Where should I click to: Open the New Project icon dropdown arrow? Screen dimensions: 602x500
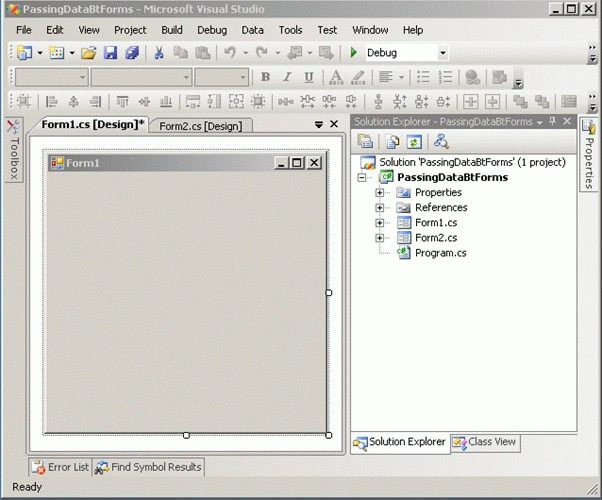(40, 53)
